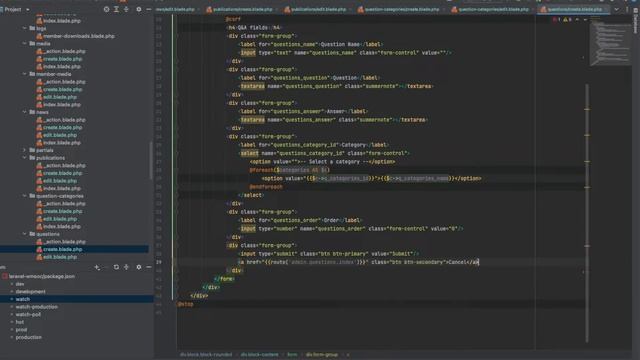Open create.blade.php under the media folder
640x360 pixels.
coord(59,59)
